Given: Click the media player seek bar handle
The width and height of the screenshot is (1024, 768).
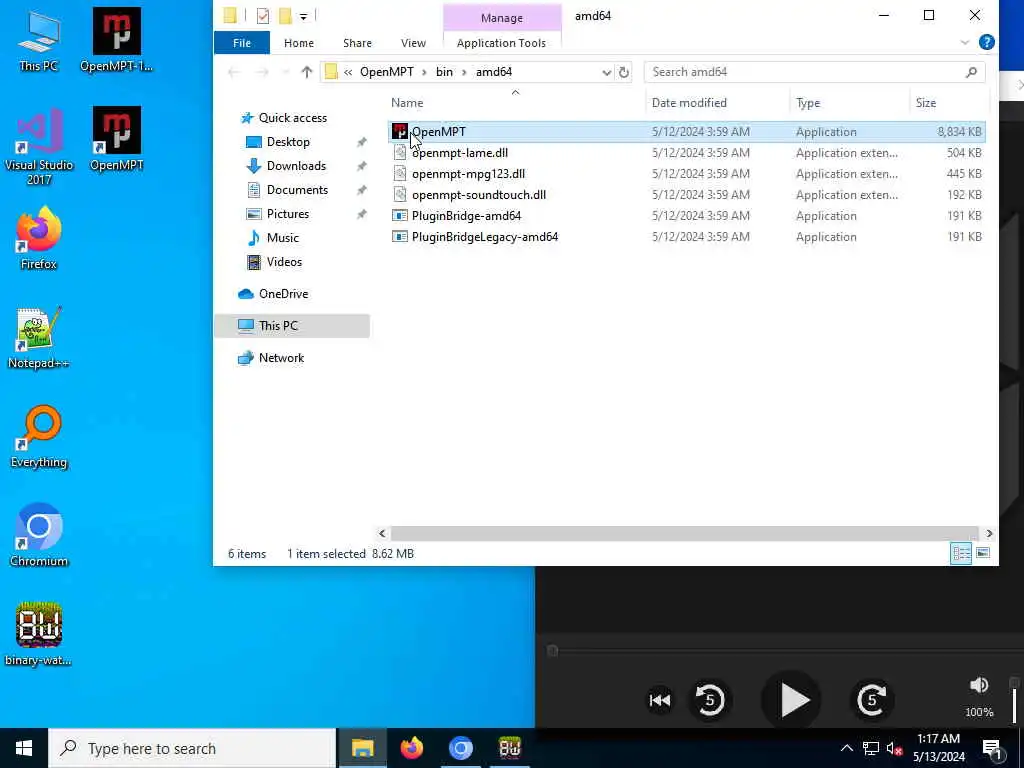Looking at the screenshot, I should pyautogui.click(x=552, y=650).
